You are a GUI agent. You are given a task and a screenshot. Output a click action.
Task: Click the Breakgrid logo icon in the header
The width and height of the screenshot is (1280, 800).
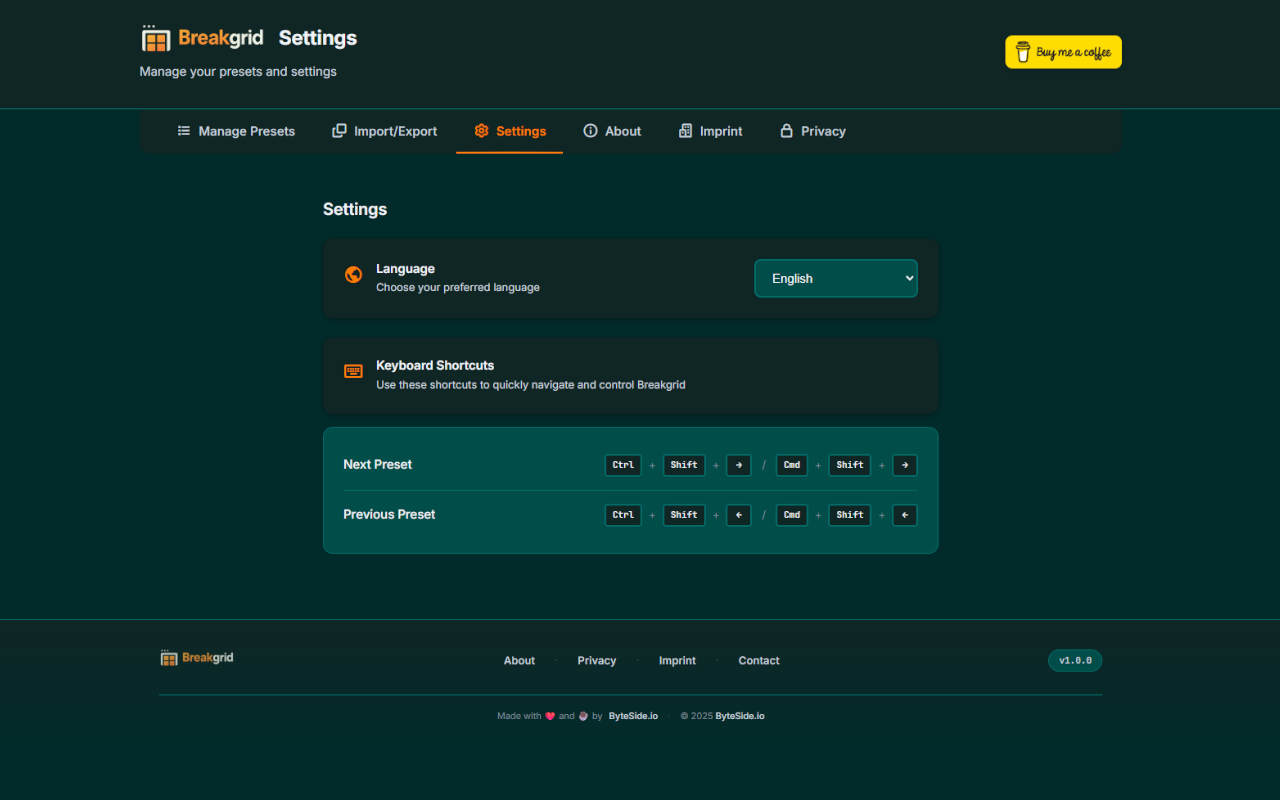(x=155, y=38)
